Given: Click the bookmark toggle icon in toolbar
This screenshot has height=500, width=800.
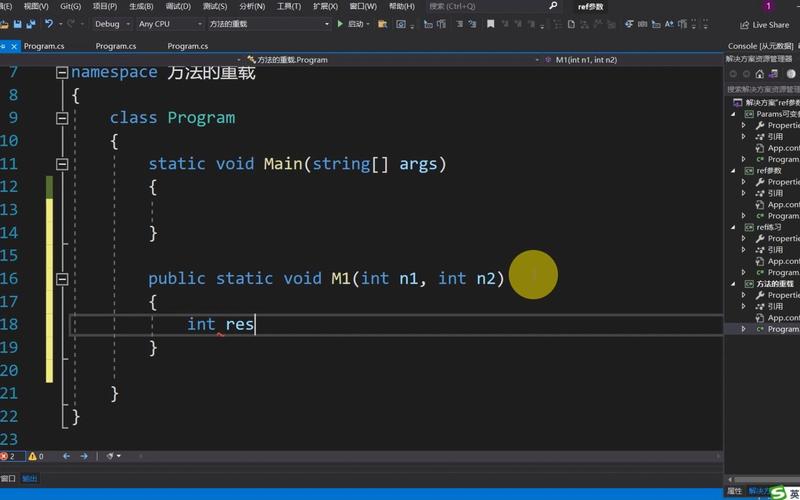Looking at the screenshot, I should 490,23.
